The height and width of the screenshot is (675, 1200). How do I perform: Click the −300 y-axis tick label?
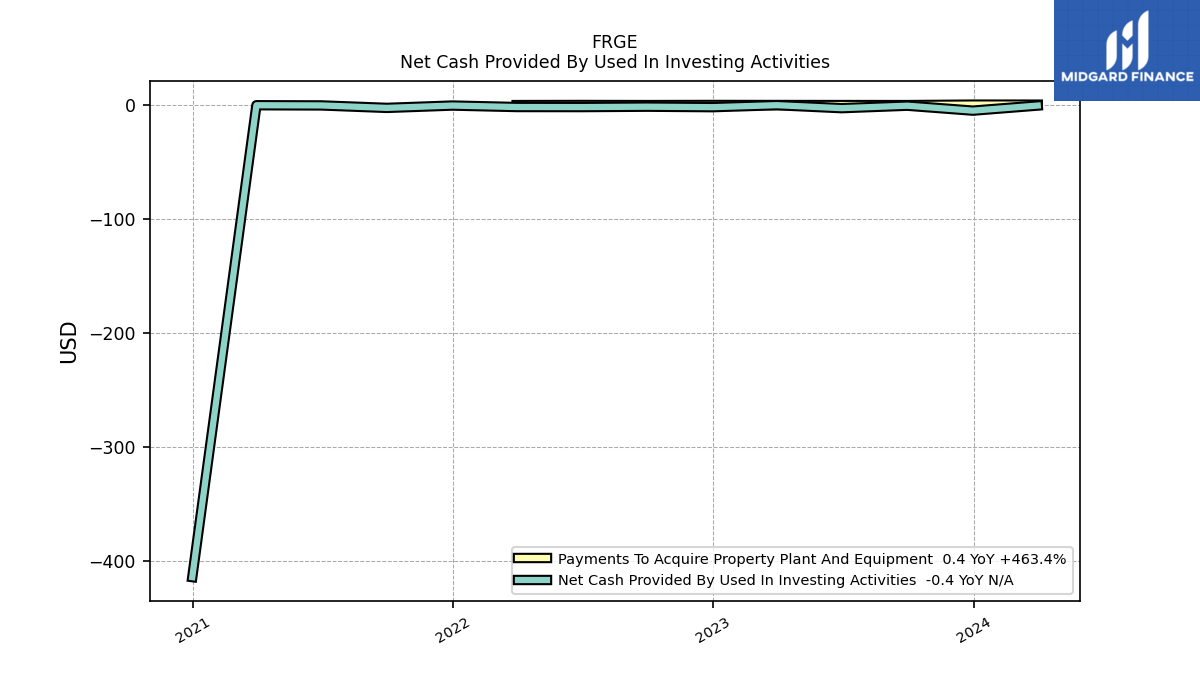[113, 447]
